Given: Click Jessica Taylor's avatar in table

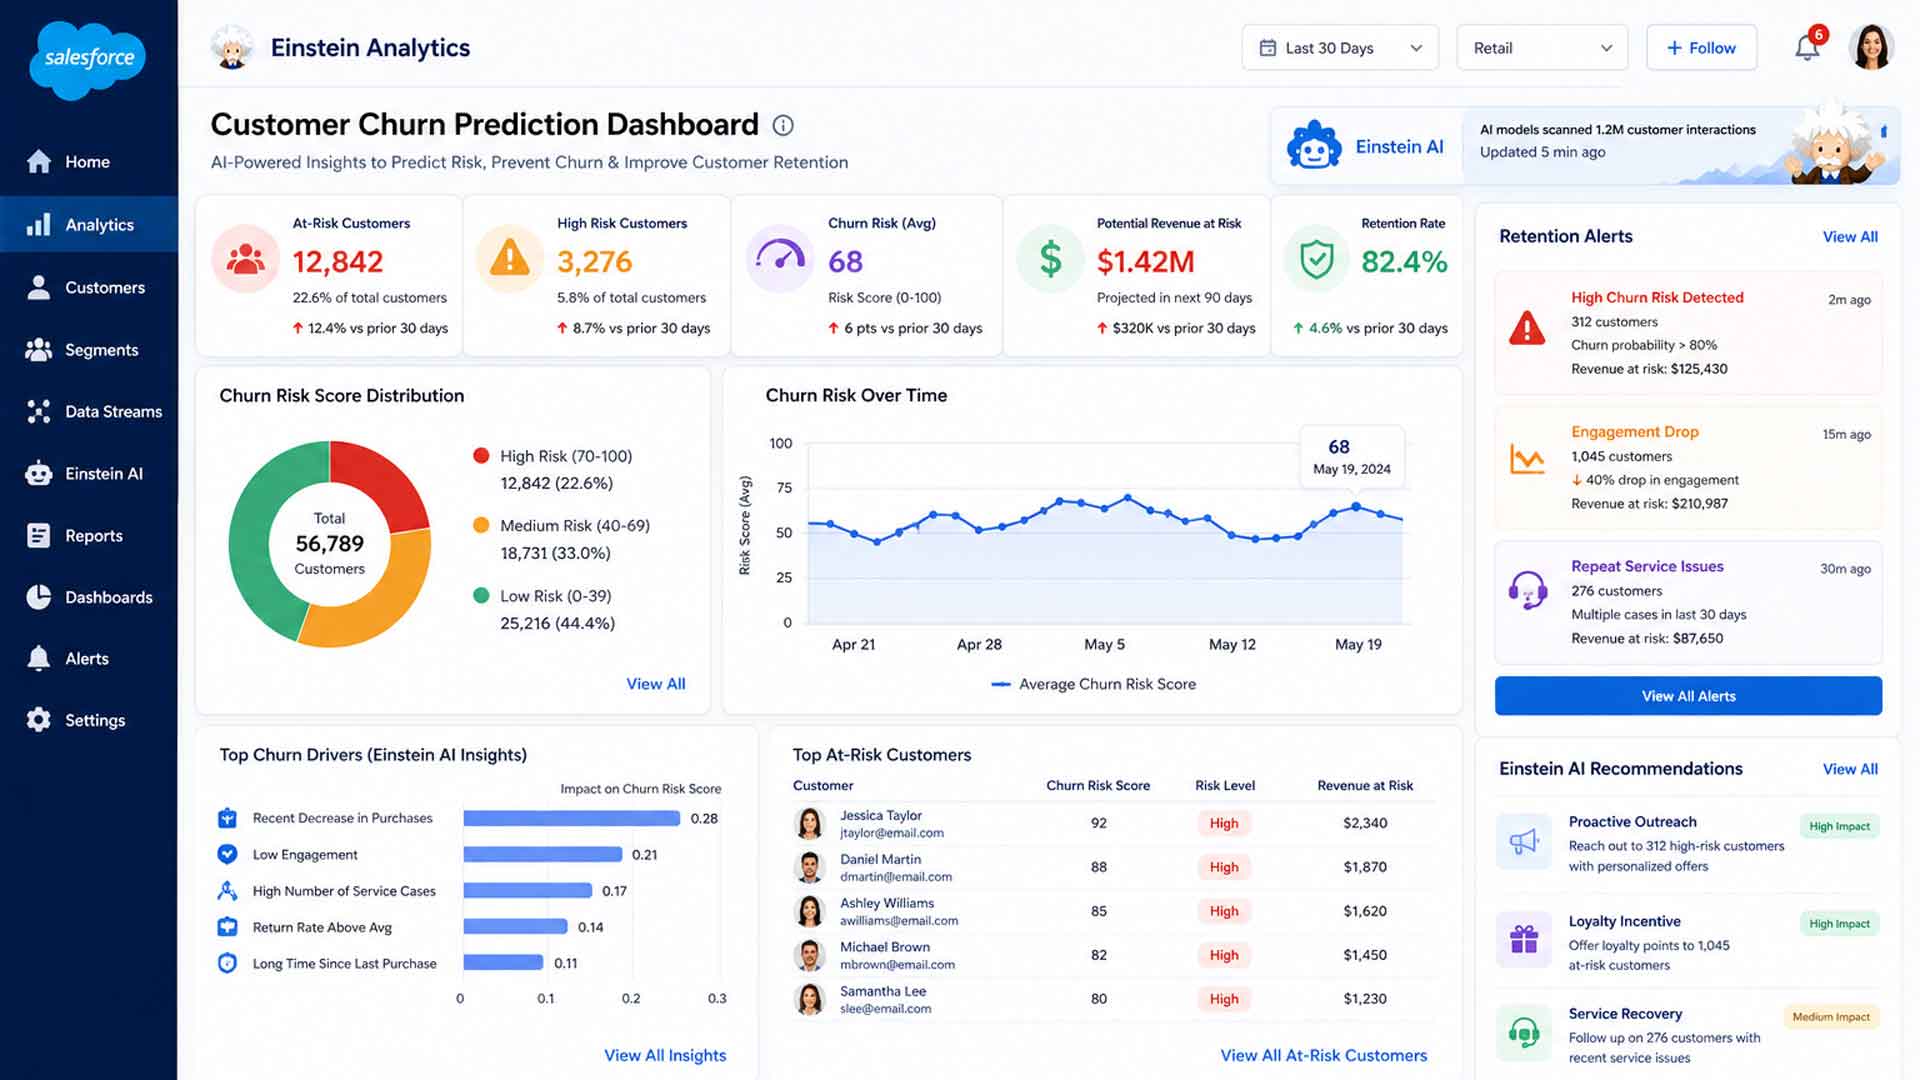Looking at the screenshot, I should (x=809, y=823).
